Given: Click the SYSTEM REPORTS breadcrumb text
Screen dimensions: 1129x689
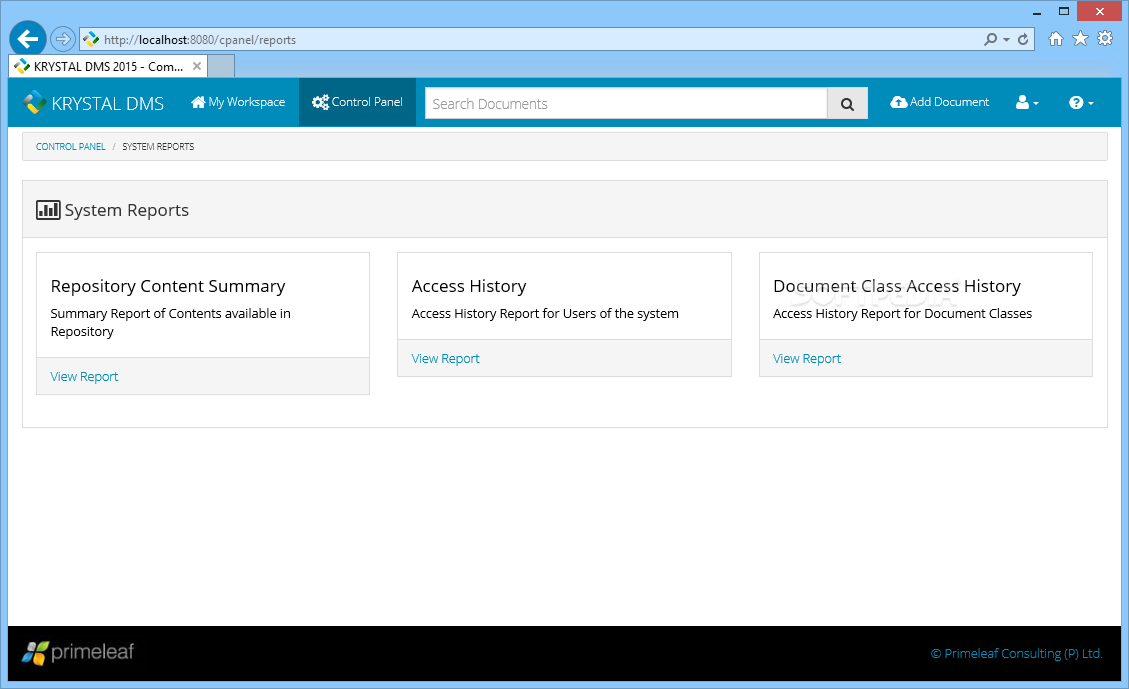Looking at the screenshot, I should 158,146.
